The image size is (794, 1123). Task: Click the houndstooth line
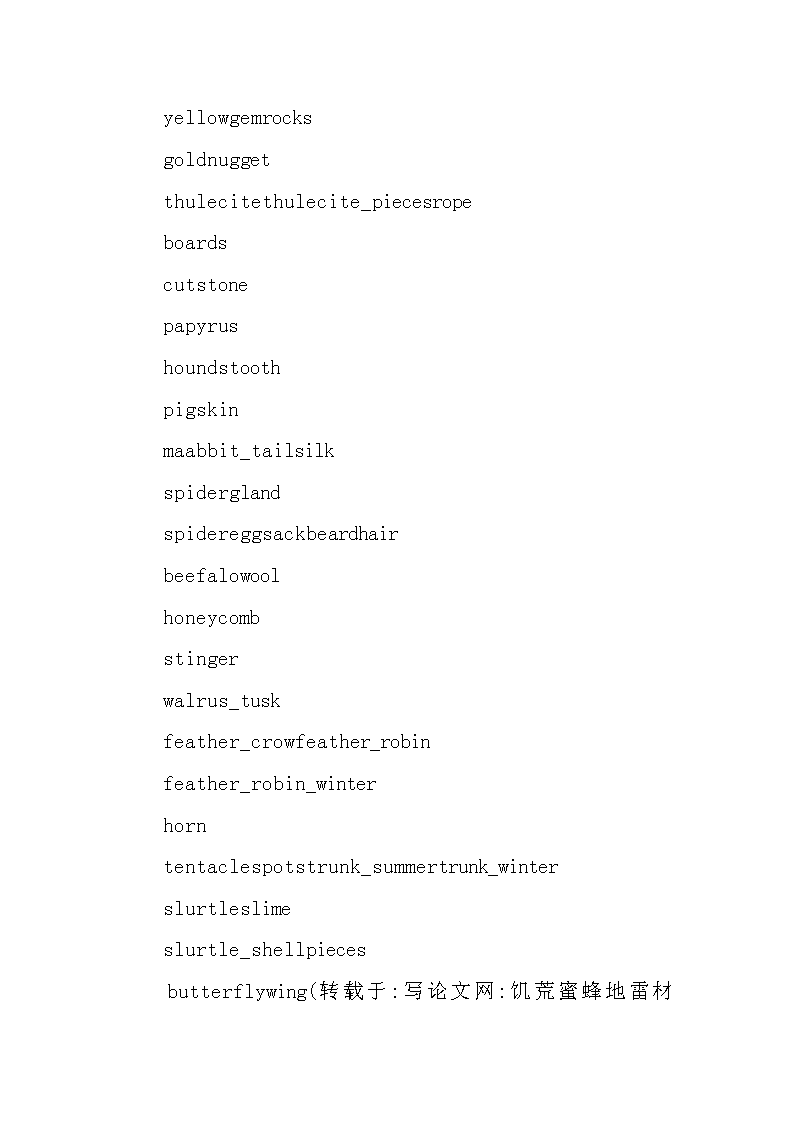coord(222,368)
